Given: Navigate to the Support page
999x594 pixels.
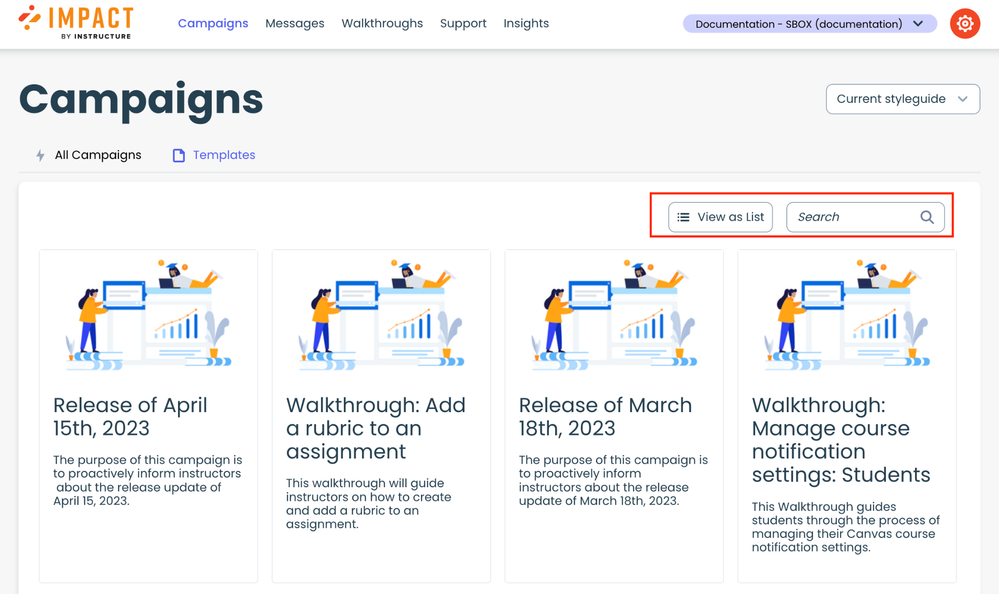Looking at the screenshot, I should tap(463, 23).
